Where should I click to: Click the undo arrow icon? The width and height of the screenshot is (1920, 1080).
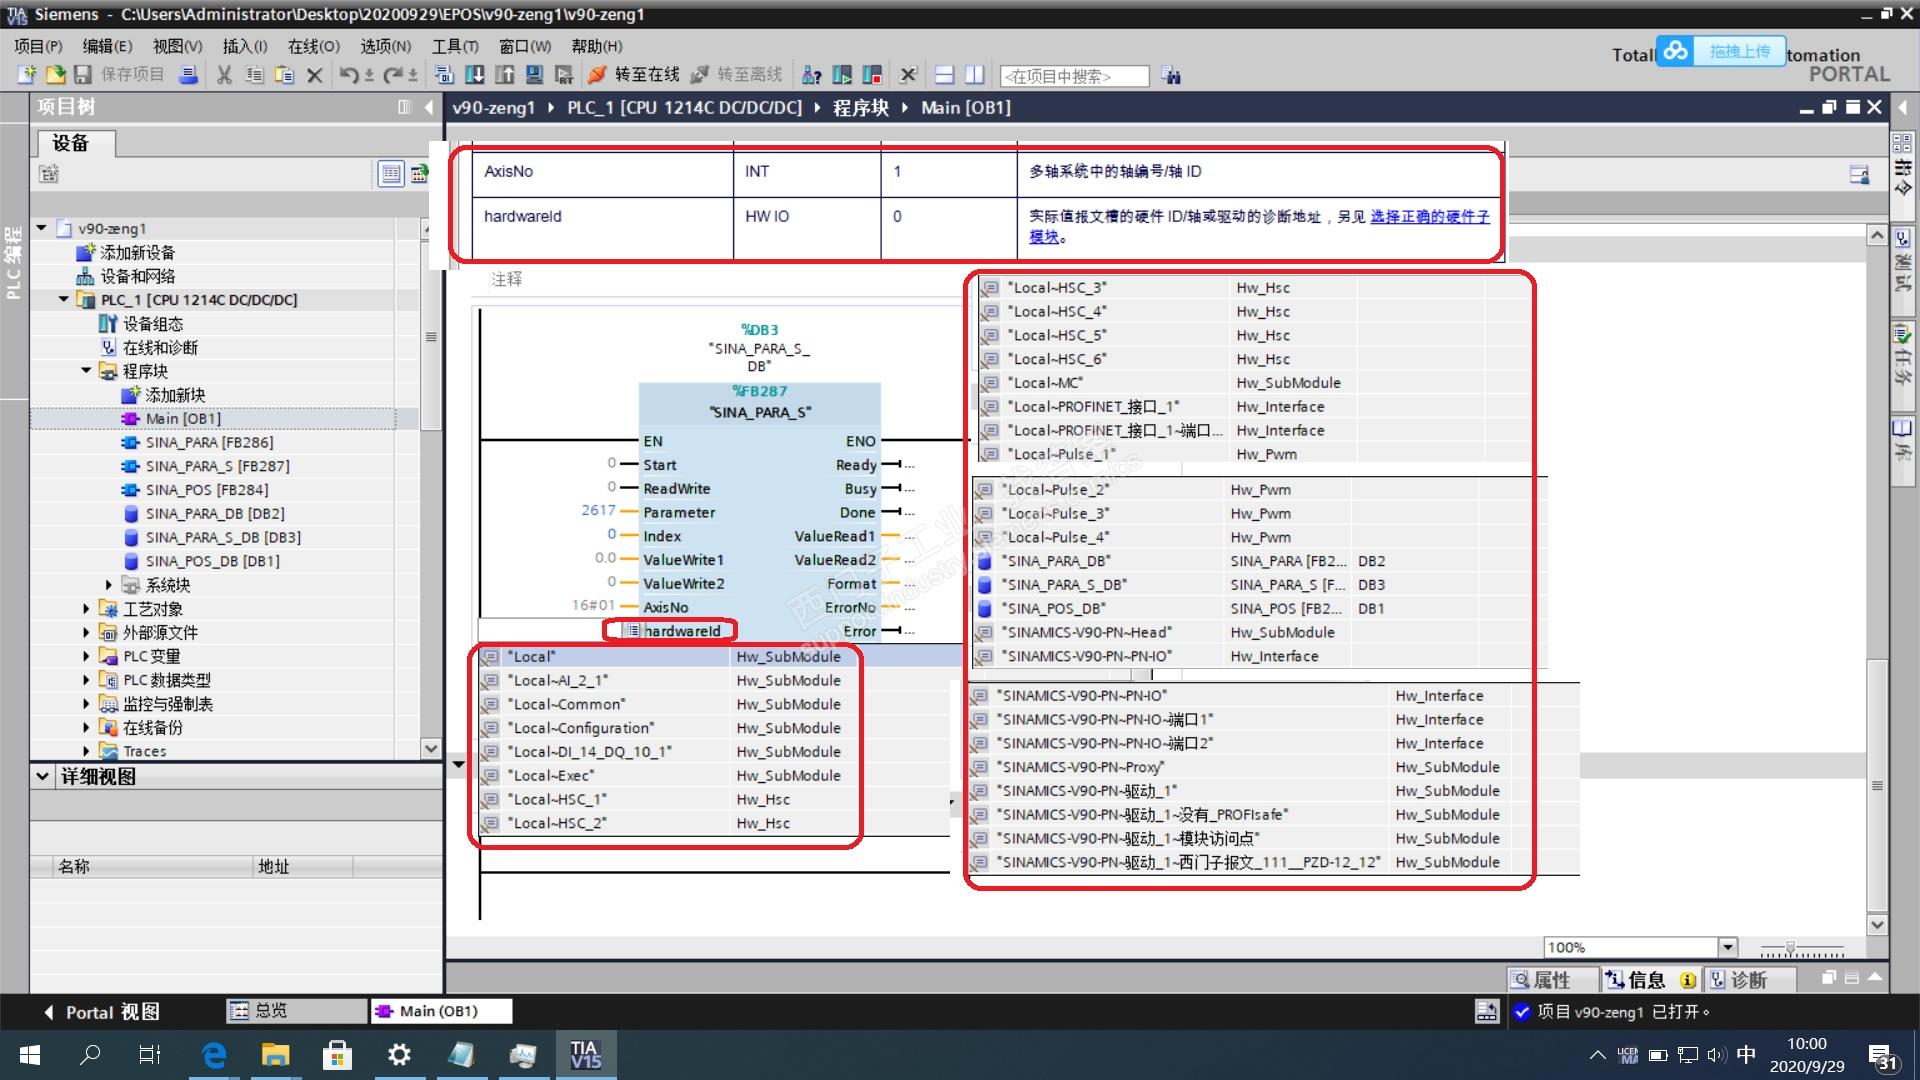click(348, 75)
